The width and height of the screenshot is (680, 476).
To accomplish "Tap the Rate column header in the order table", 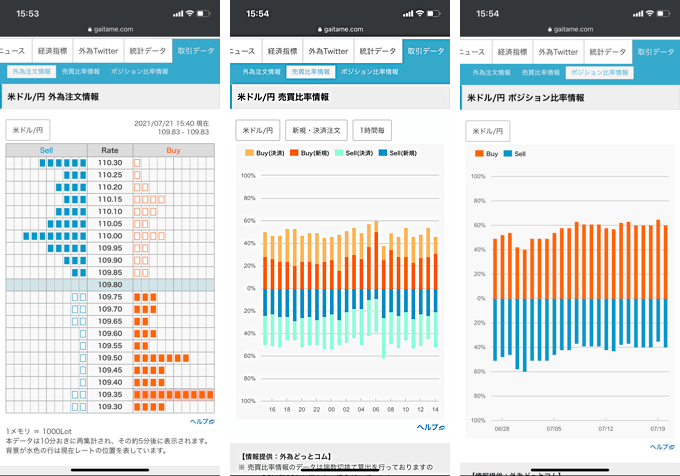I will coord(110,150).
